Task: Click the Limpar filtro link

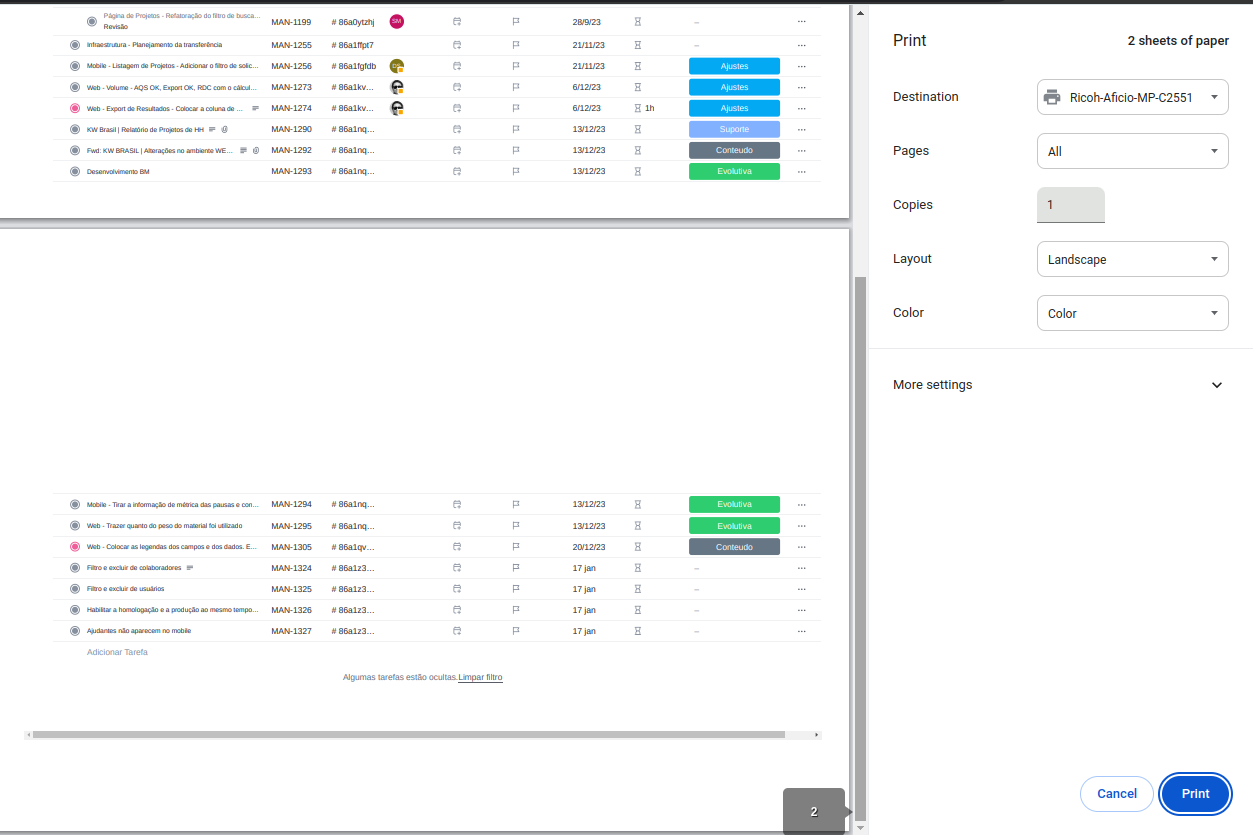Action: coord(480,677)
